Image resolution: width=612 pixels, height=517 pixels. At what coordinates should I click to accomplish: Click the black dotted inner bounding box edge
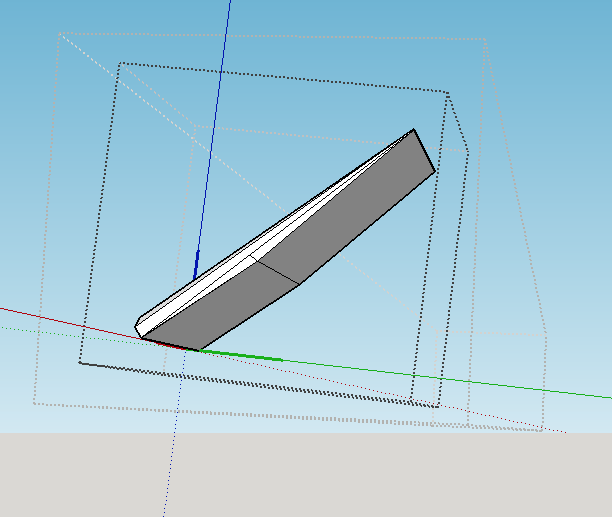pos(285,78)
